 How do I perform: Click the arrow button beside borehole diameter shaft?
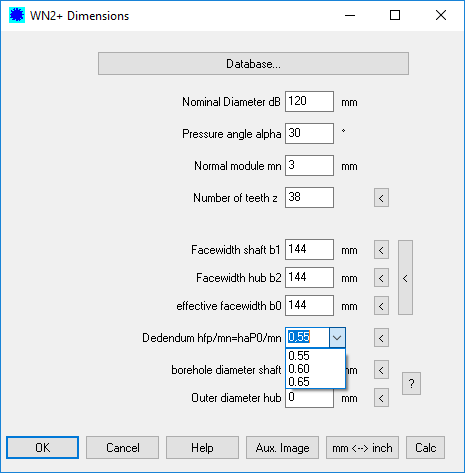tap(381, 370)
